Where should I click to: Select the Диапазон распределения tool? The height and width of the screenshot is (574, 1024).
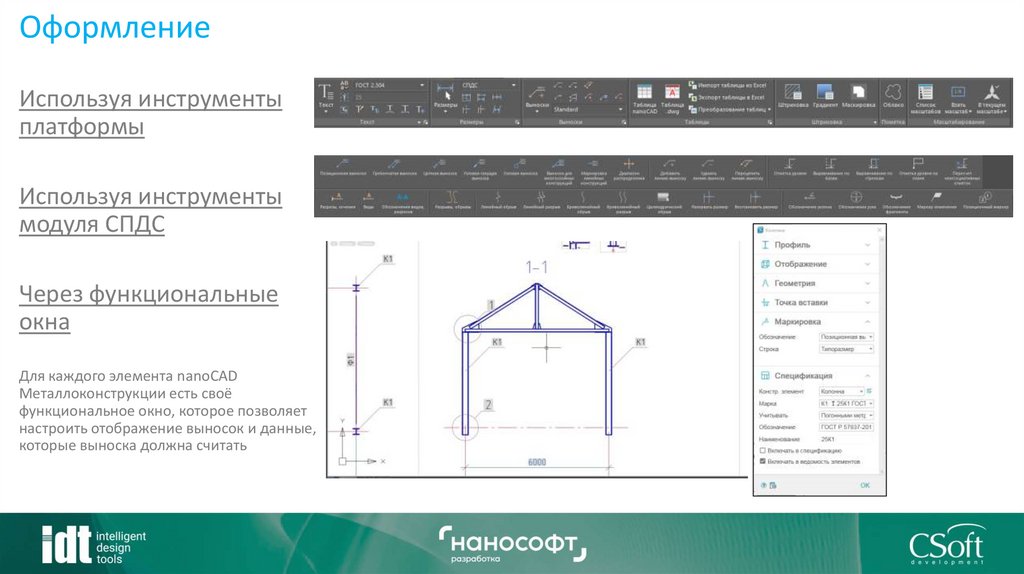[x=628, y=169]
